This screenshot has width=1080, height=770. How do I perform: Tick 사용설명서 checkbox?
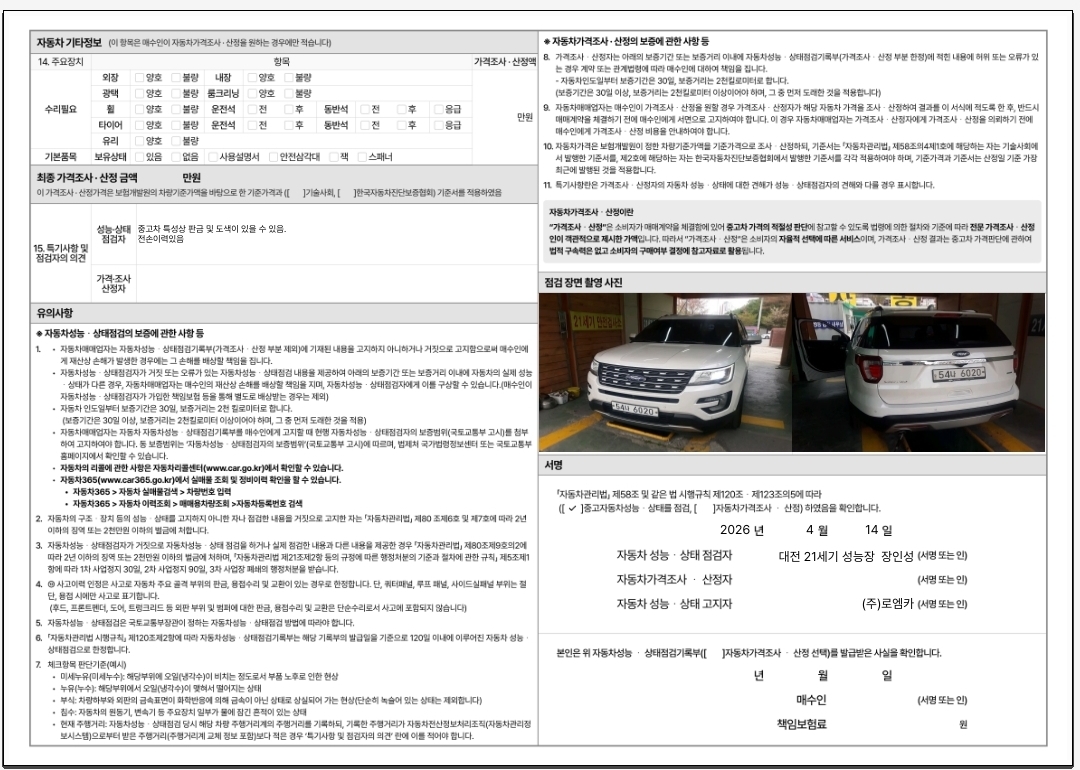pos(213,157)
